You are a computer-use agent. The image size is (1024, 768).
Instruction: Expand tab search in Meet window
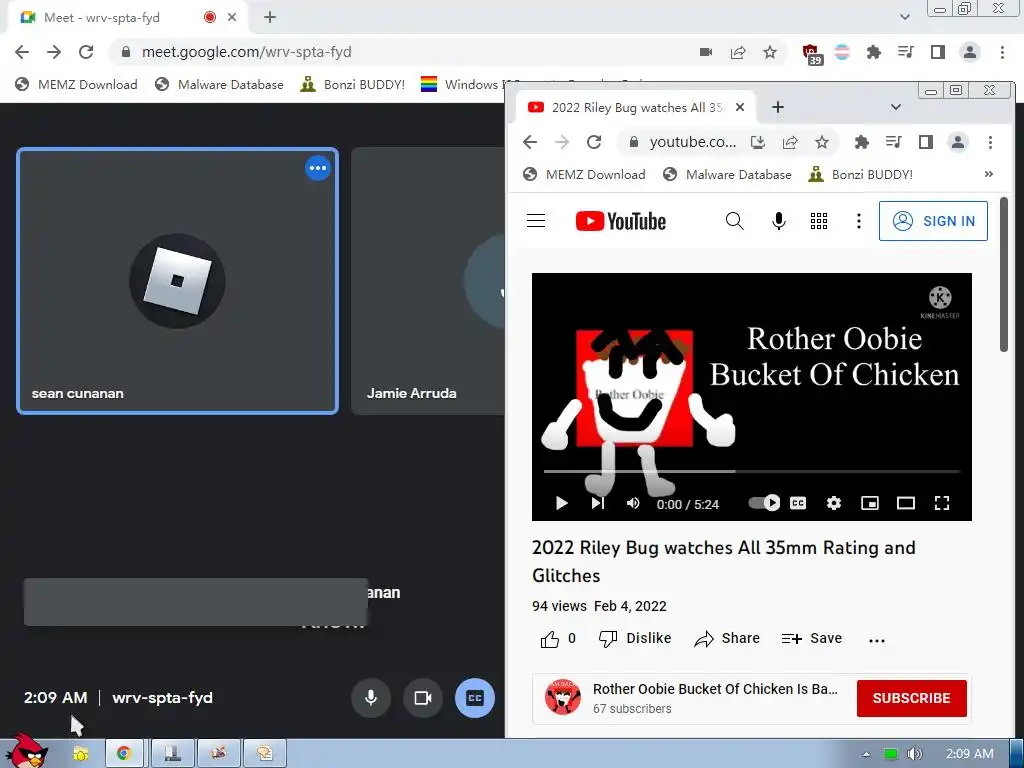click(x=904, y=18)
